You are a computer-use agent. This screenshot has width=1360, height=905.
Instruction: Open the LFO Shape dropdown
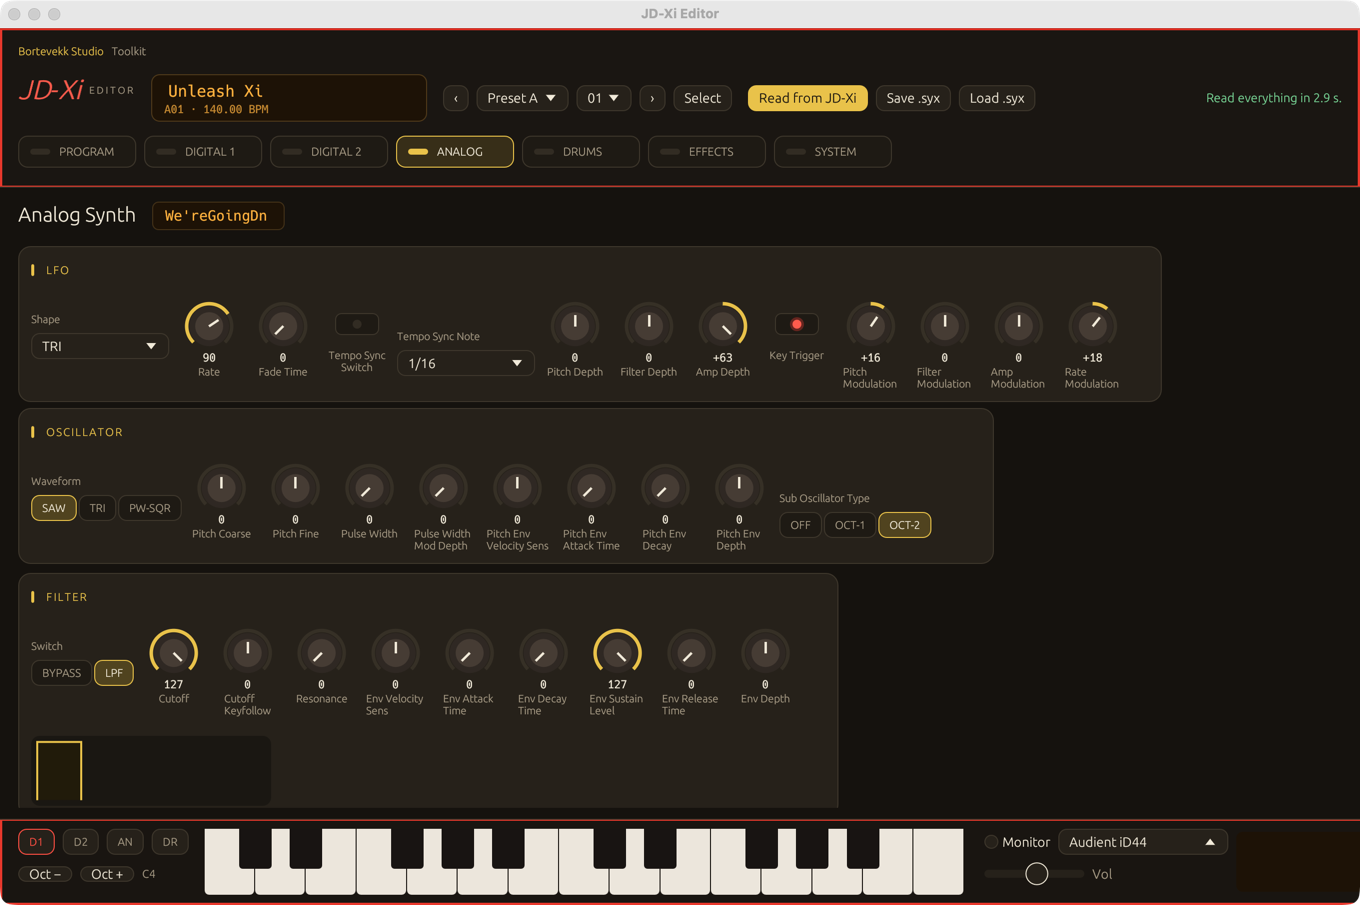tap(99, 346)
